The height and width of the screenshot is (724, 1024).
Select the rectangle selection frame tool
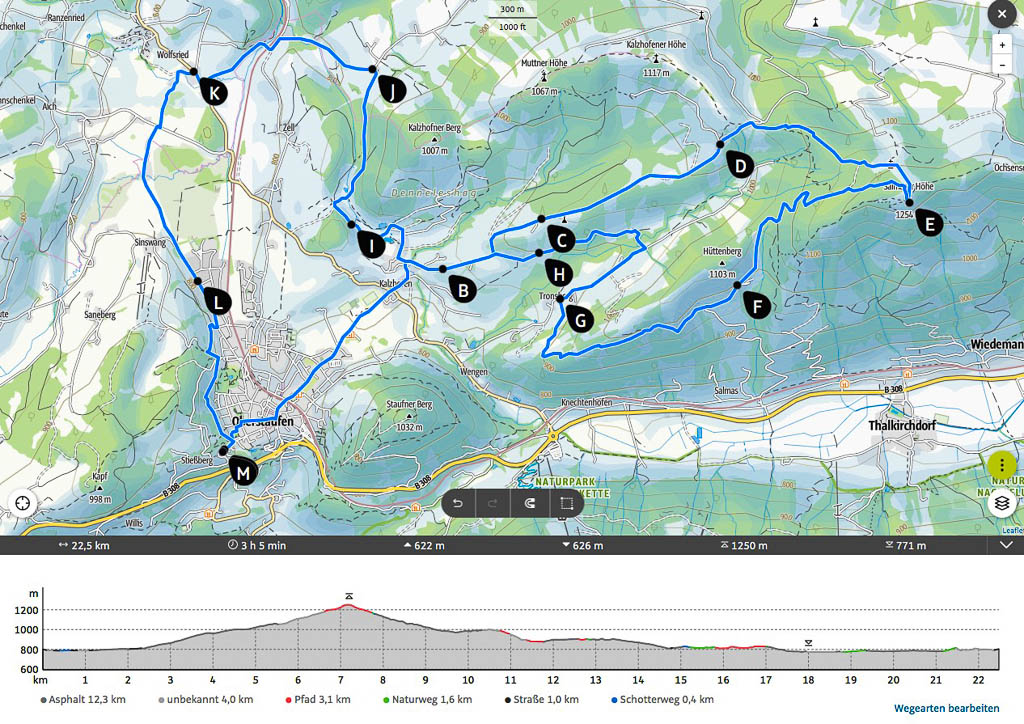coord(566,503)
